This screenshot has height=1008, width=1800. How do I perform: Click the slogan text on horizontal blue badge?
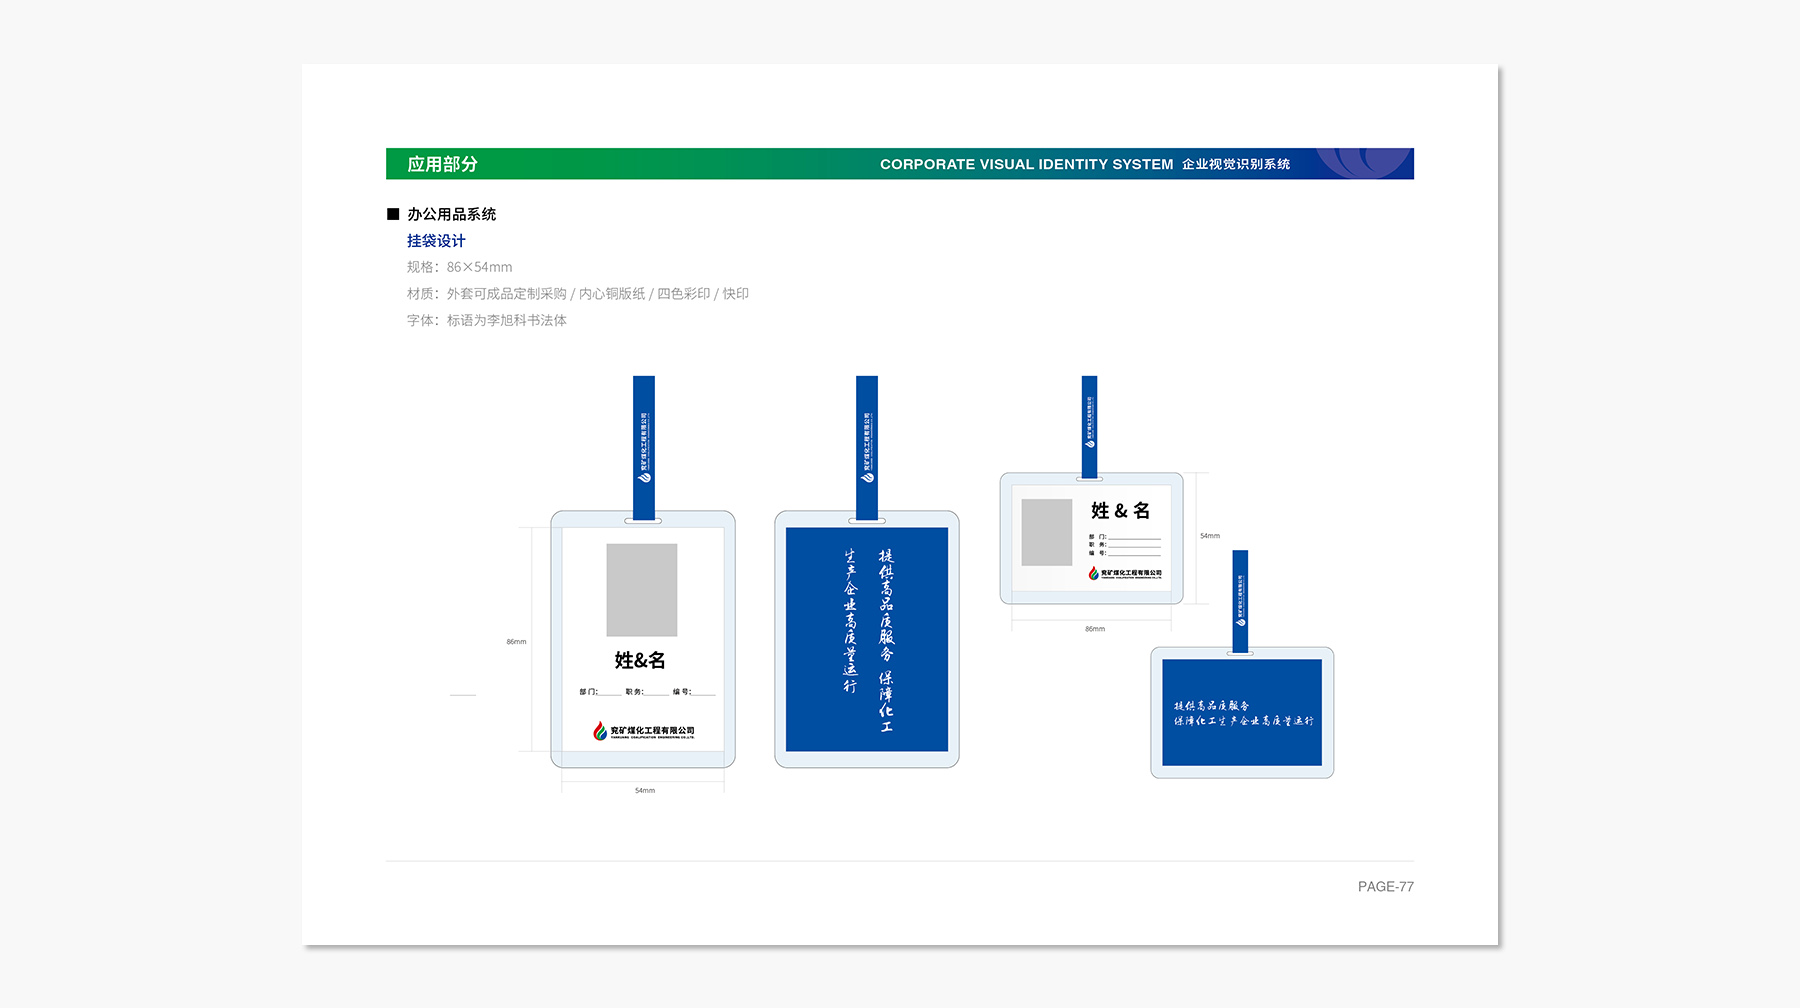click(1243, 713)
